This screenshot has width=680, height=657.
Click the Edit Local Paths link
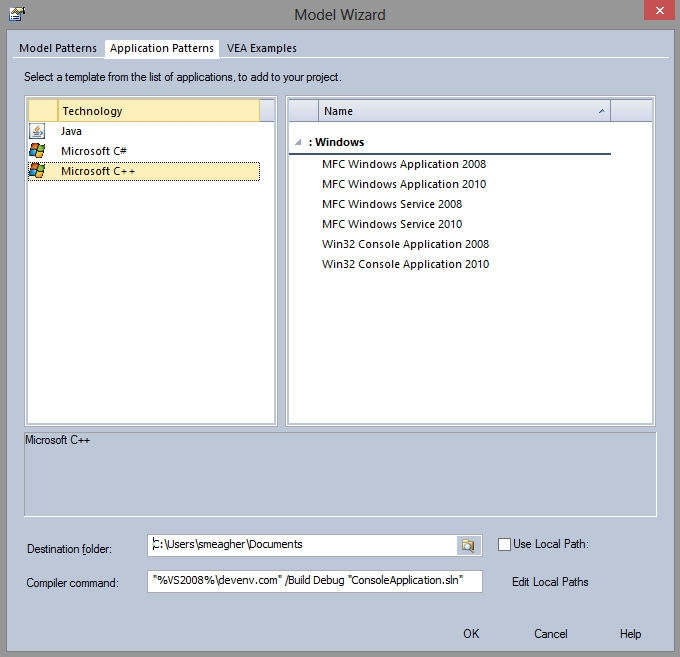(550, 582)
